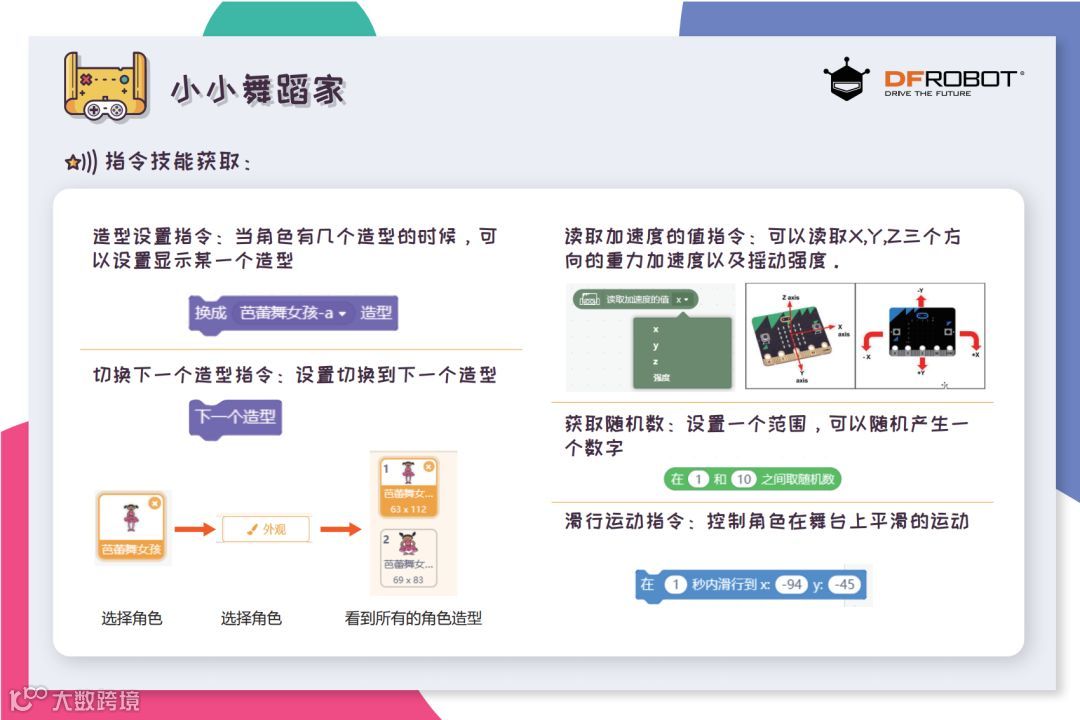Click the 下一个造型 block
This screenshot has width=1080, height=720.
[236, 418]
